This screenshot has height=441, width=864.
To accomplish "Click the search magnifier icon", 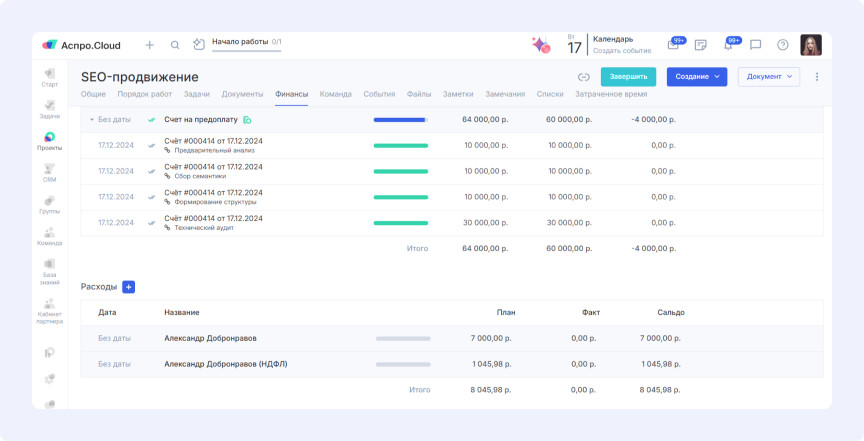I will tap(175, 45).
